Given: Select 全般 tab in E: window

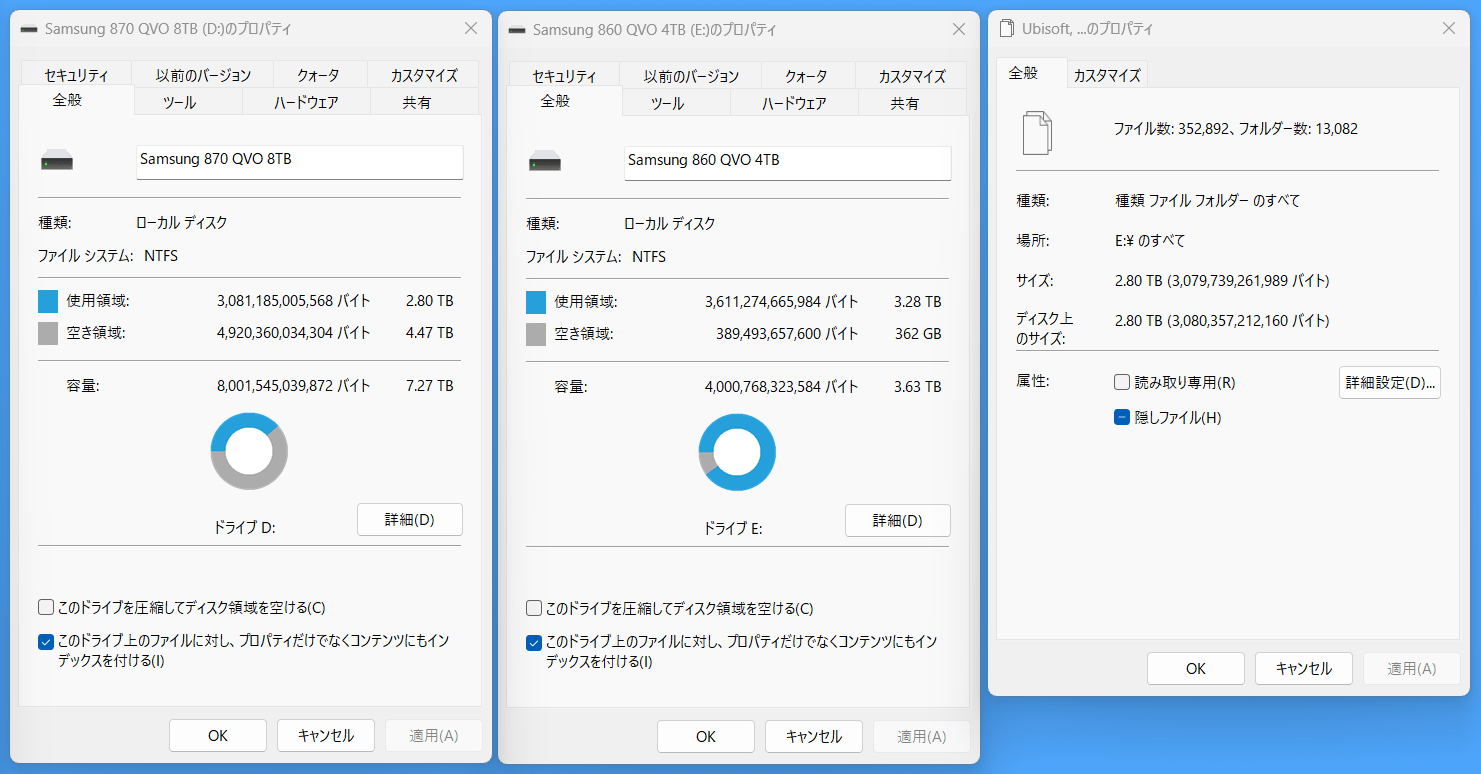Looking at the screenshot, I should pos(564,101).
